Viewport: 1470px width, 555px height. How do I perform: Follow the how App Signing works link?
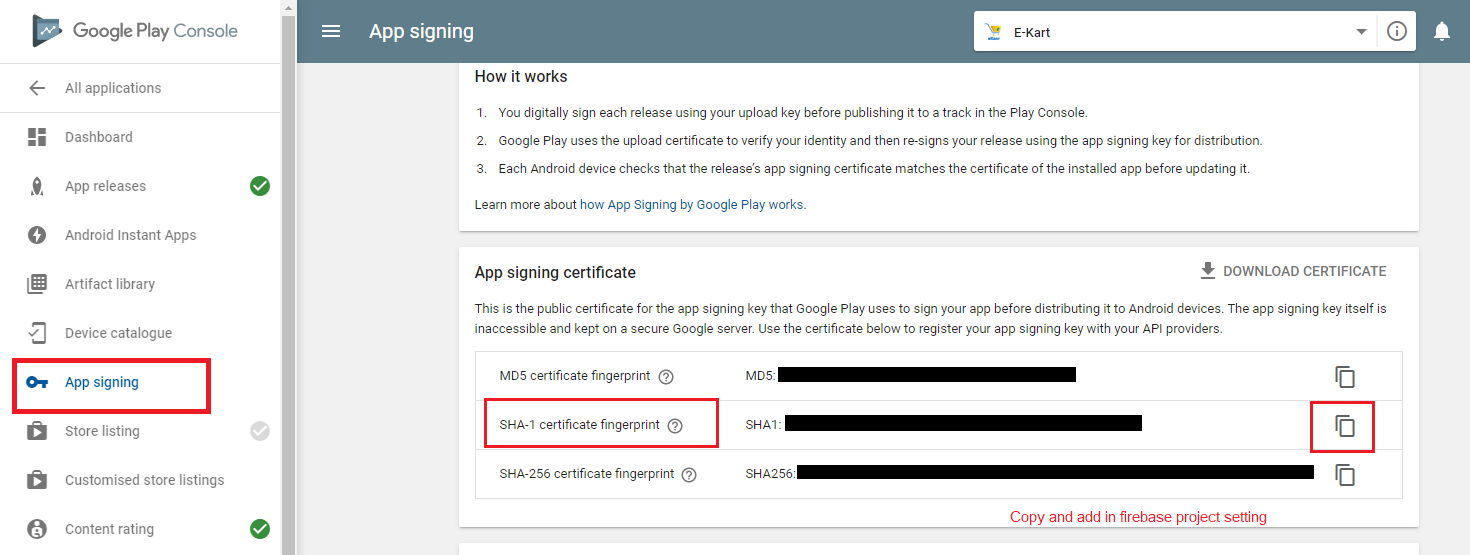click(692, 204)
